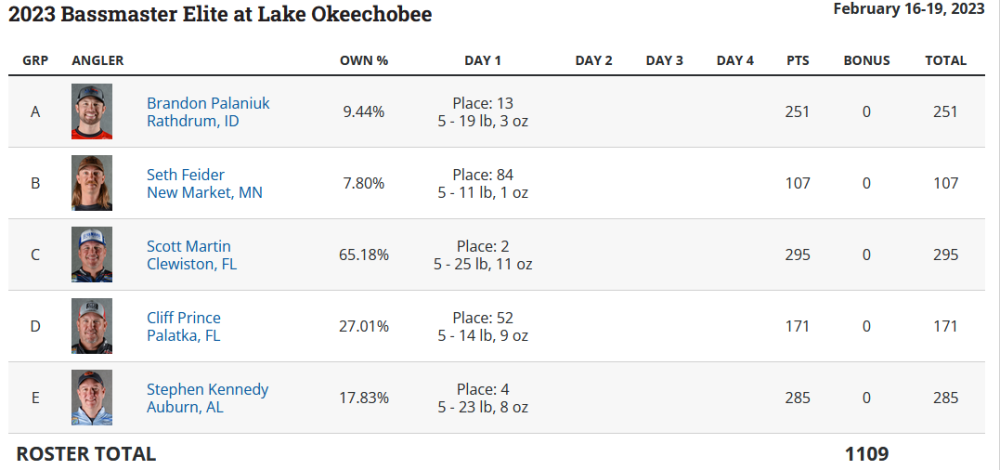Screen dimensions: 1000x470
Task: Click the OWN % column header
Action: [364, 61]
